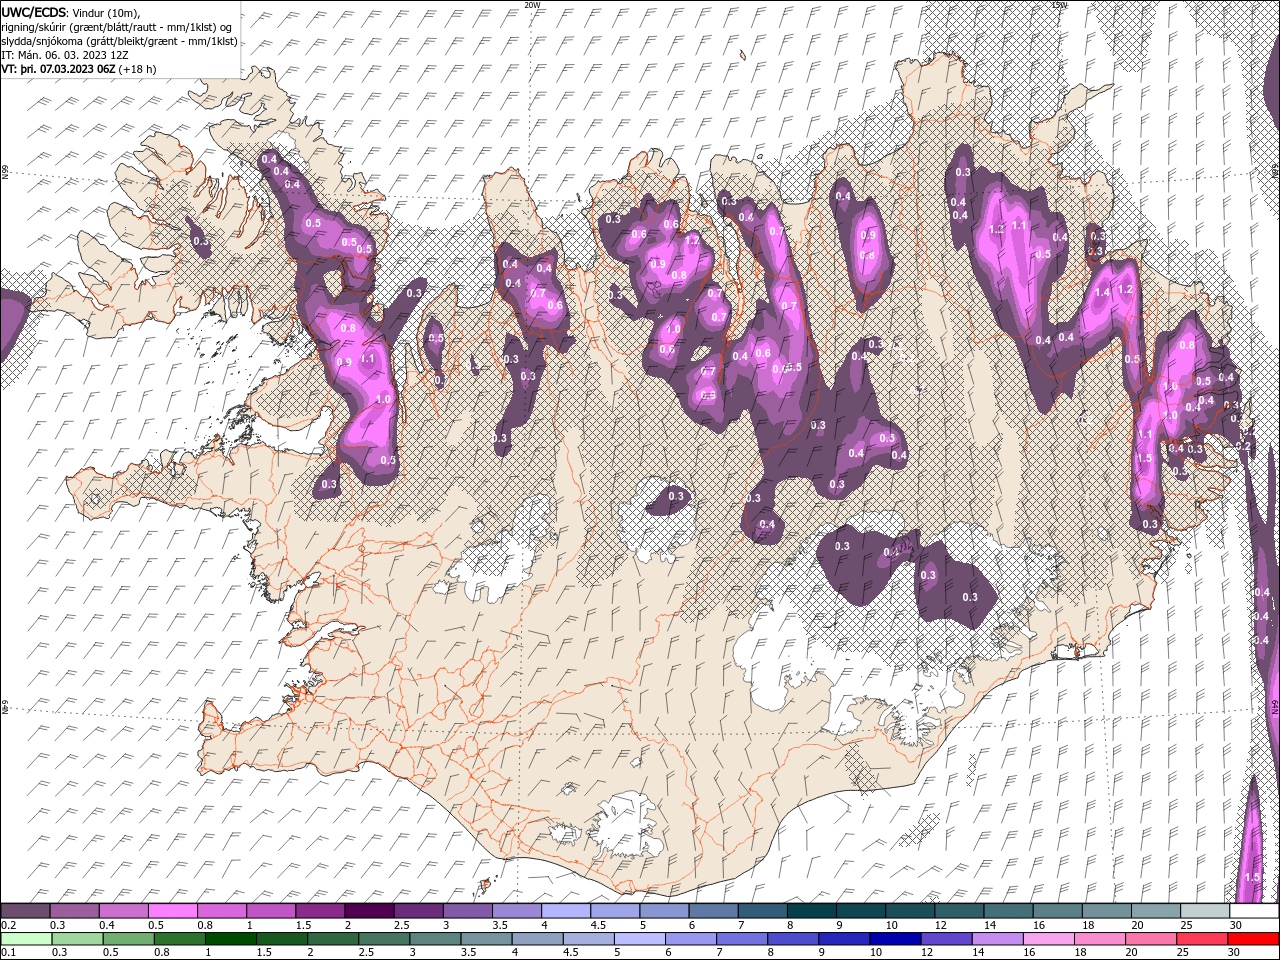1280x960 pixels.
Task: Click the '20W' longitude label
Action: tap(532, 5)
